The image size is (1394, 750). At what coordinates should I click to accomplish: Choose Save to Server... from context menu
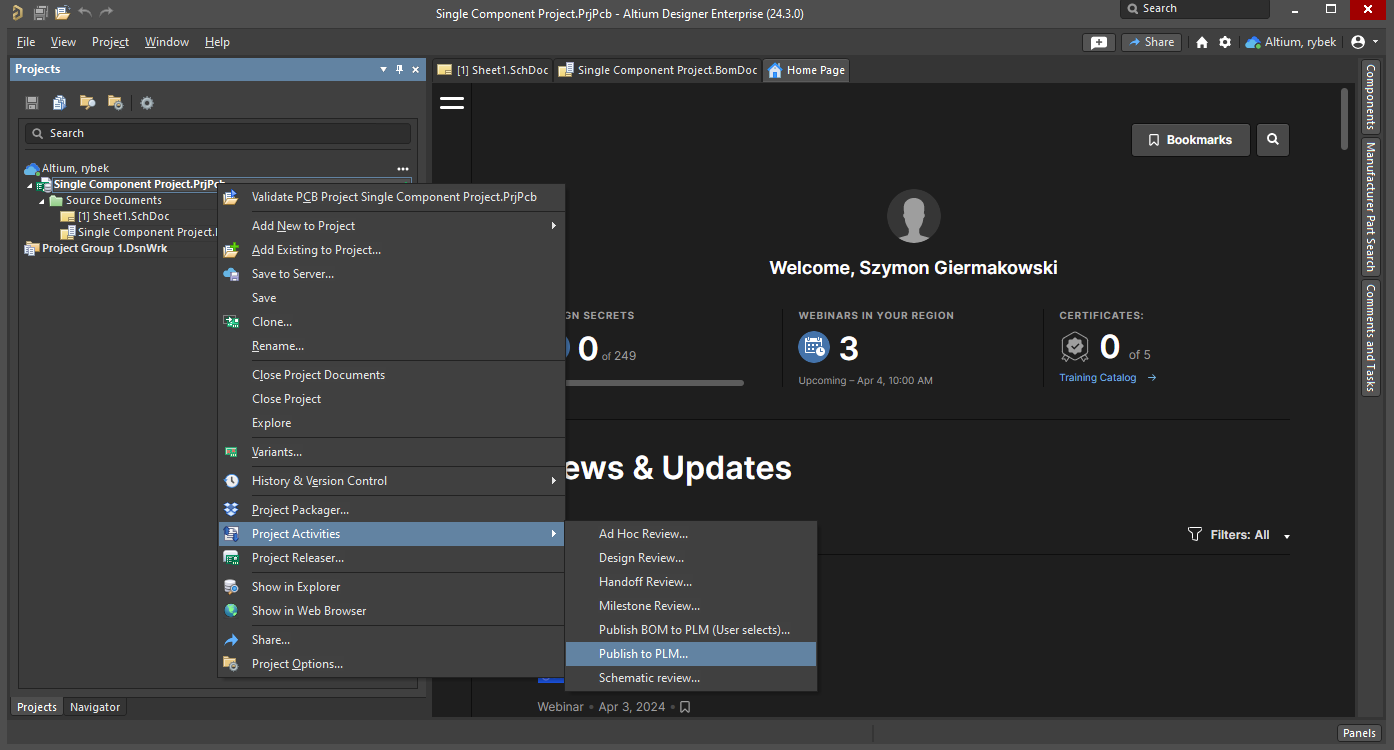coord(392,274)
